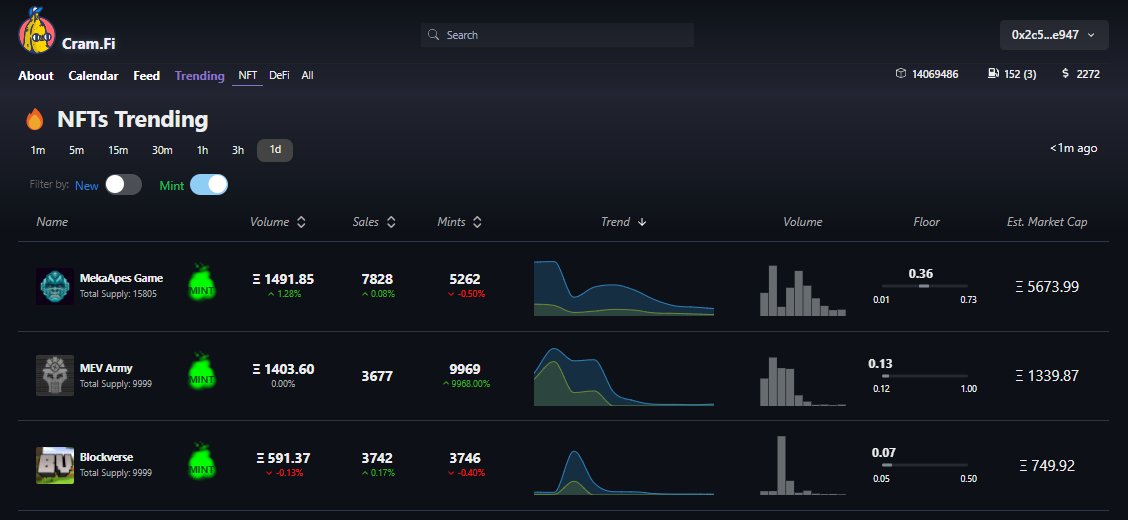
Task: Switch to the DeFi tab
Action: tap(279, 75)
